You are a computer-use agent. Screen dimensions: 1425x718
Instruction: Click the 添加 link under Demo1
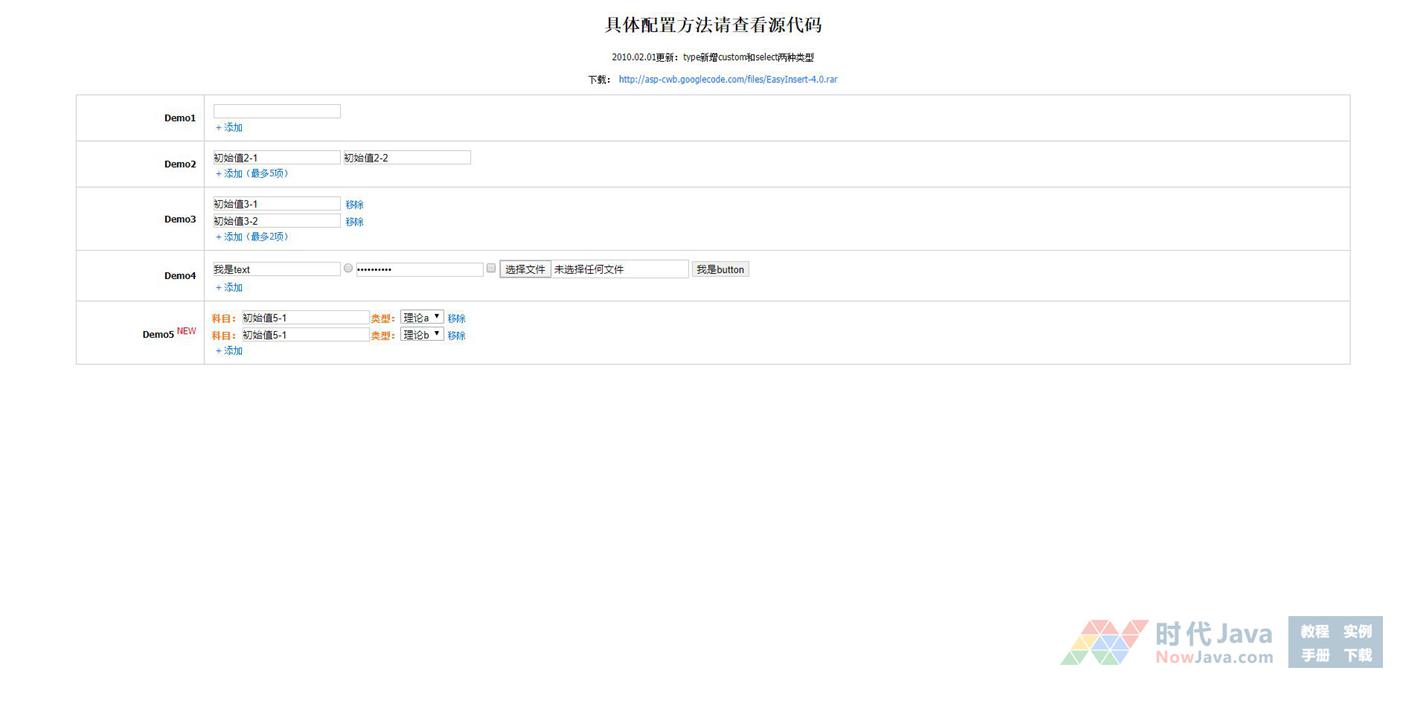[229, 128]
